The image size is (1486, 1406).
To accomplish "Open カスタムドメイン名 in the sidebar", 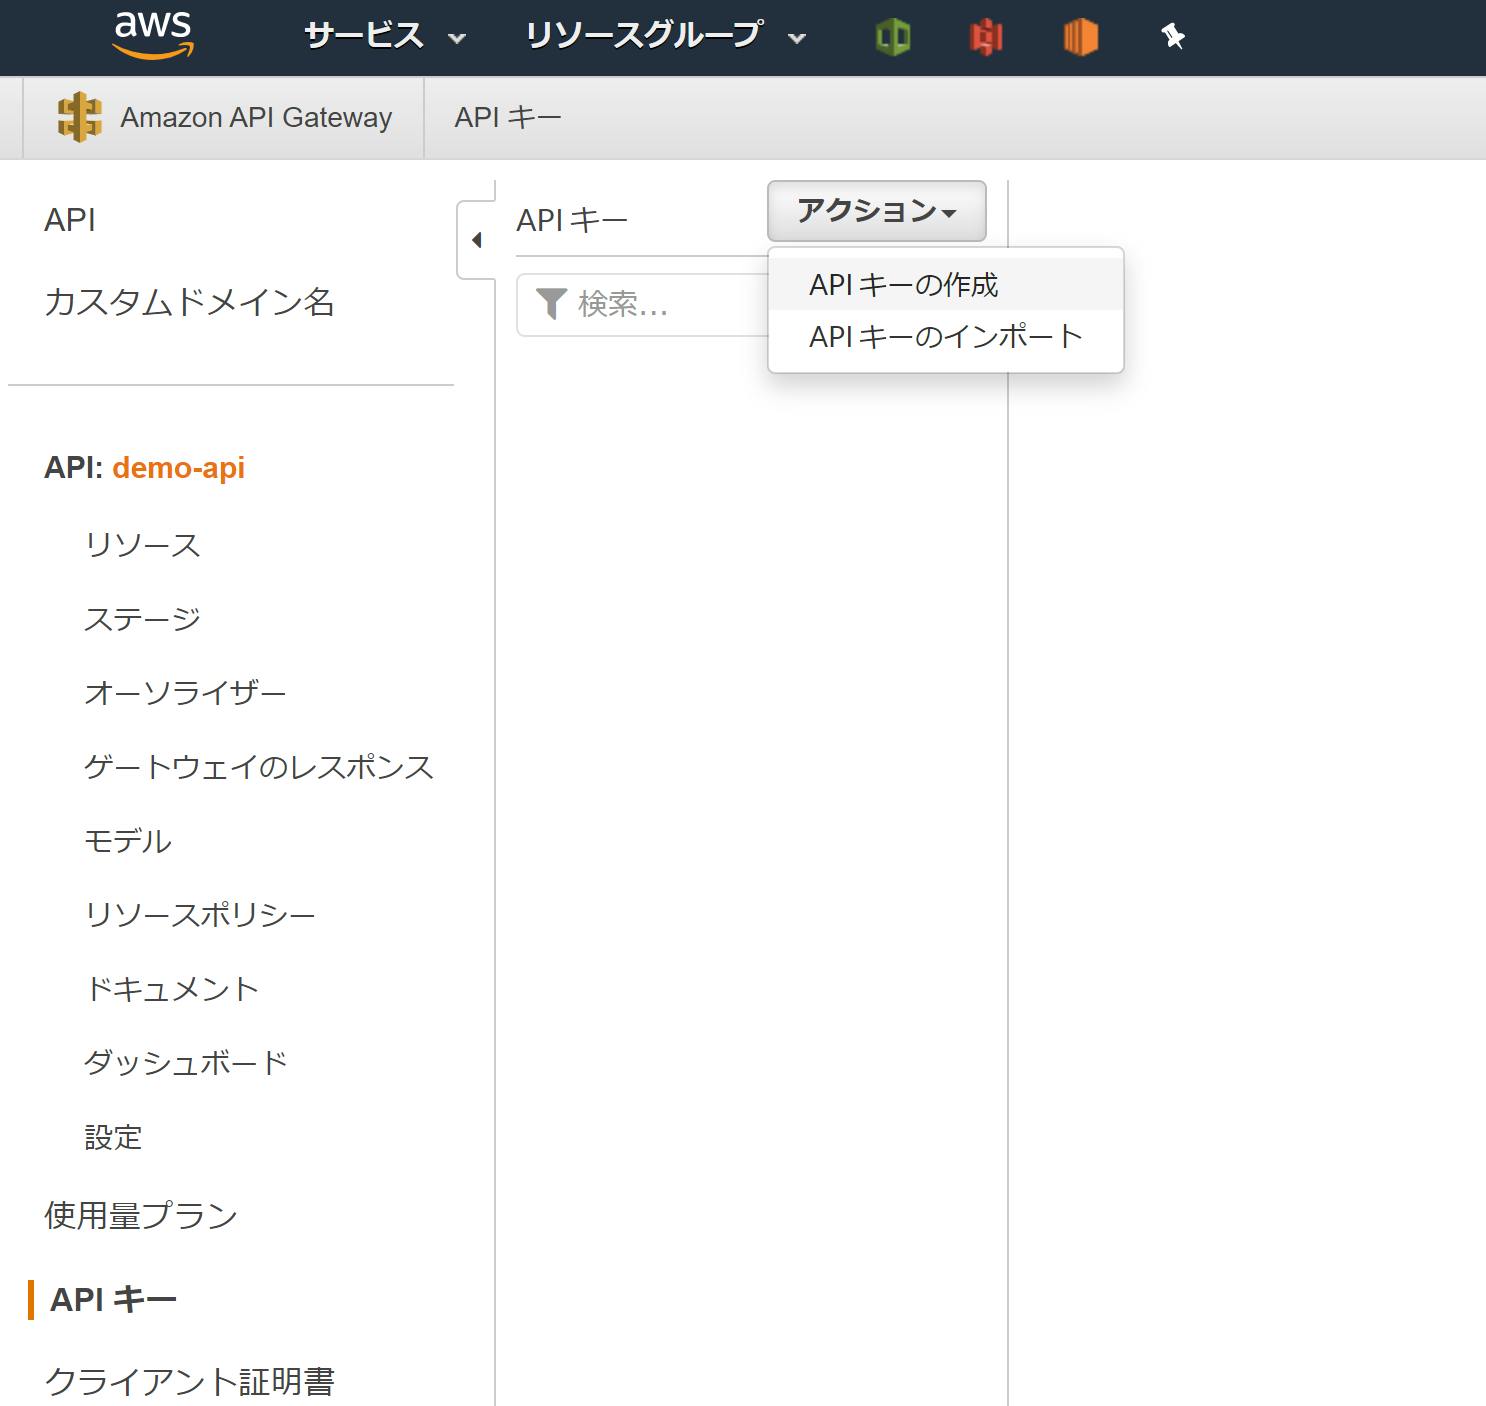I will (189, 302).
